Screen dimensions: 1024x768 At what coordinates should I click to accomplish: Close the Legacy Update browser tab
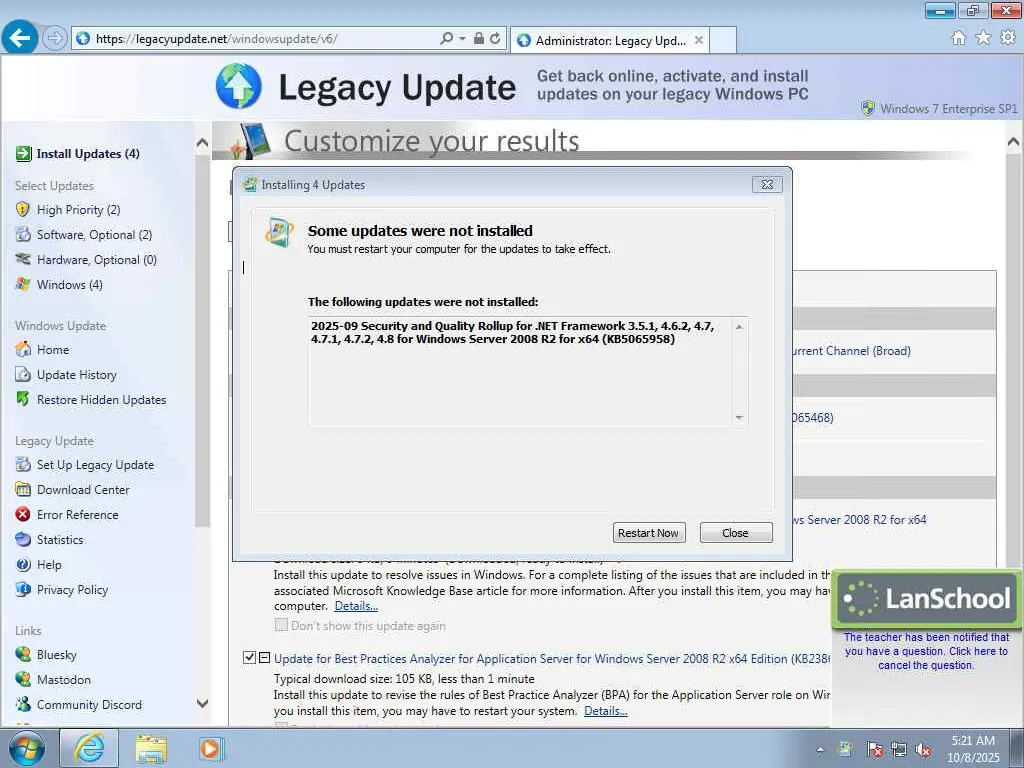pyautogui.click(x=698, y=40)
